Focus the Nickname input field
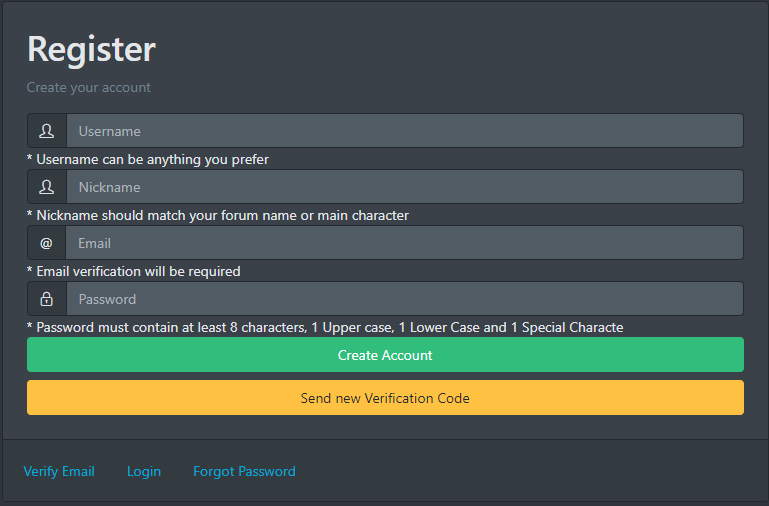 pos(405,187)
